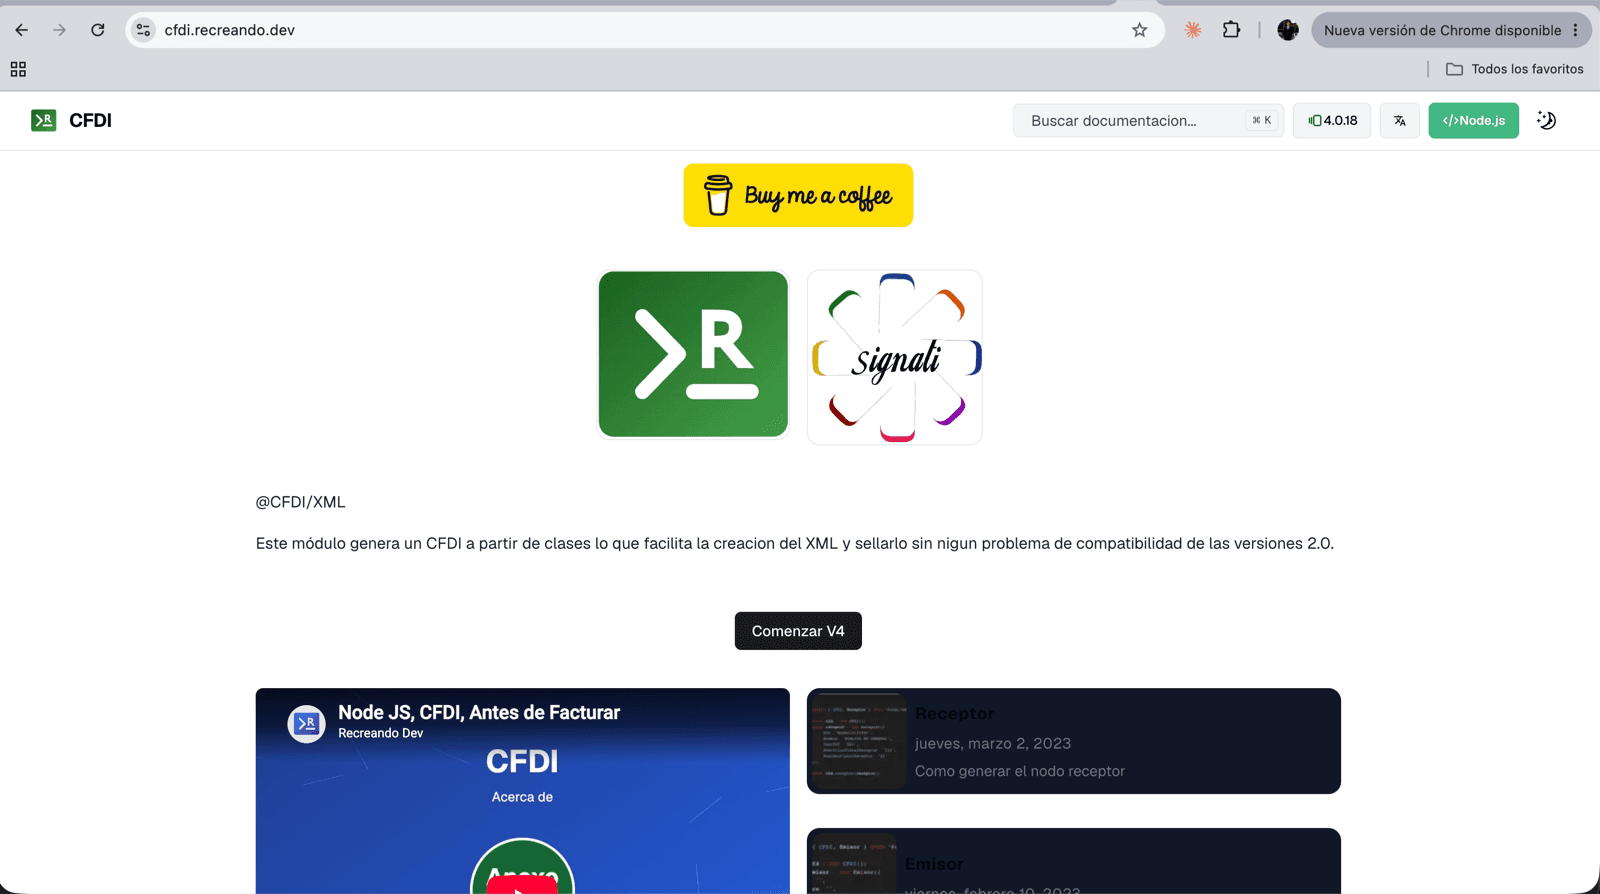Click the 'jueves, marzo 2, 2023' date

993,743
